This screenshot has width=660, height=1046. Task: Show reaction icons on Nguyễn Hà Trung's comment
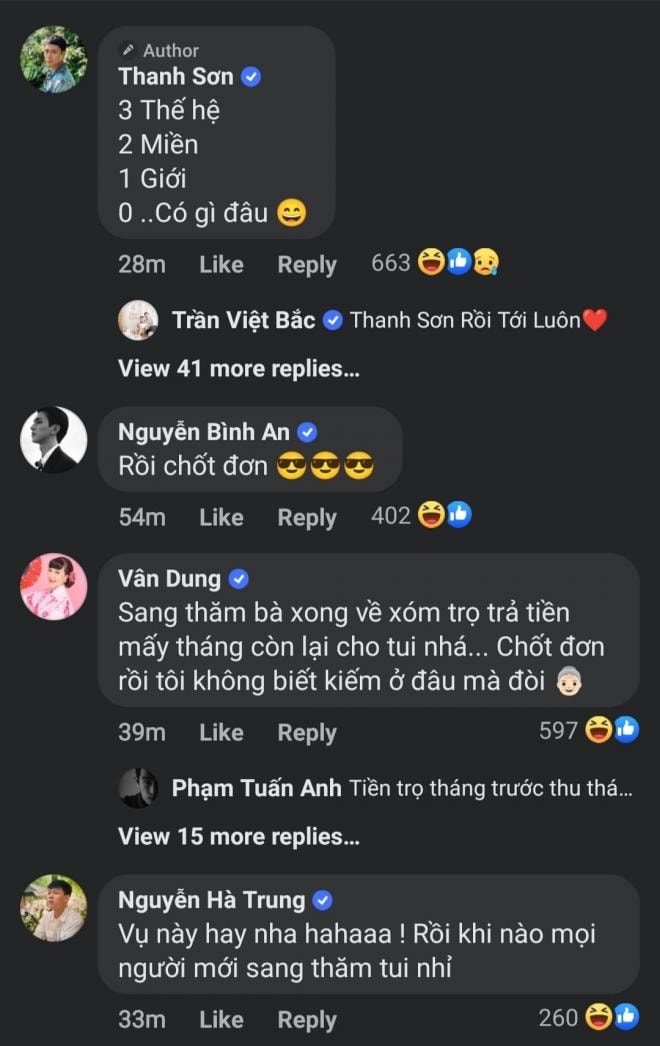pos(612,1018)
